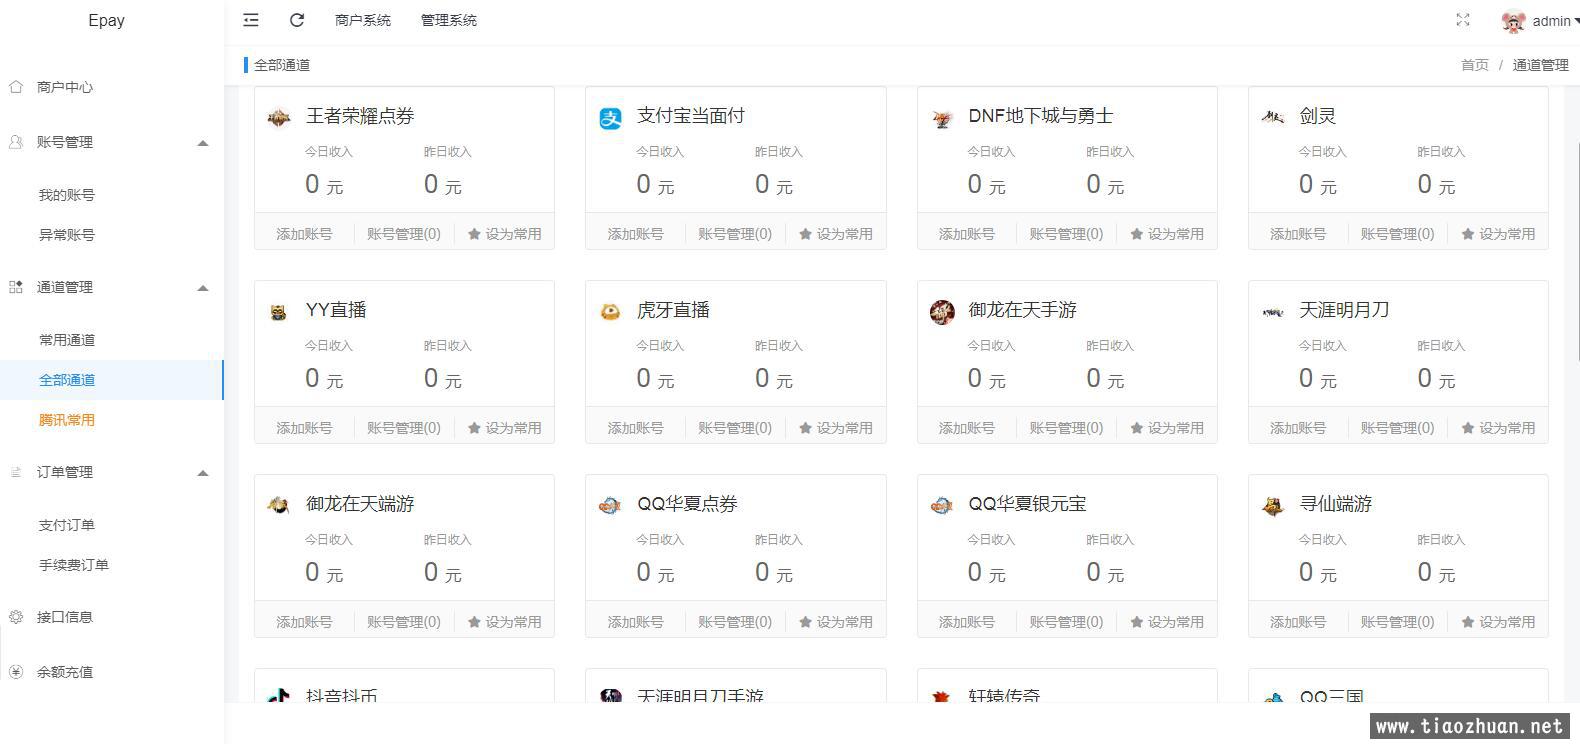This screenshot has width=1580, height=744.
Task: Set DNF地下城与勇士 as 常用 channel
Action: [1167, 234]
